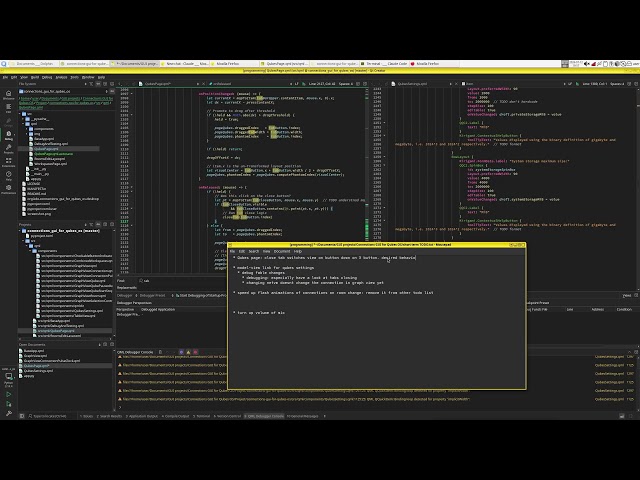Open the Help mode in the sidebar
The width and height of the screenshot is (640, 480).
click(9, 176)
